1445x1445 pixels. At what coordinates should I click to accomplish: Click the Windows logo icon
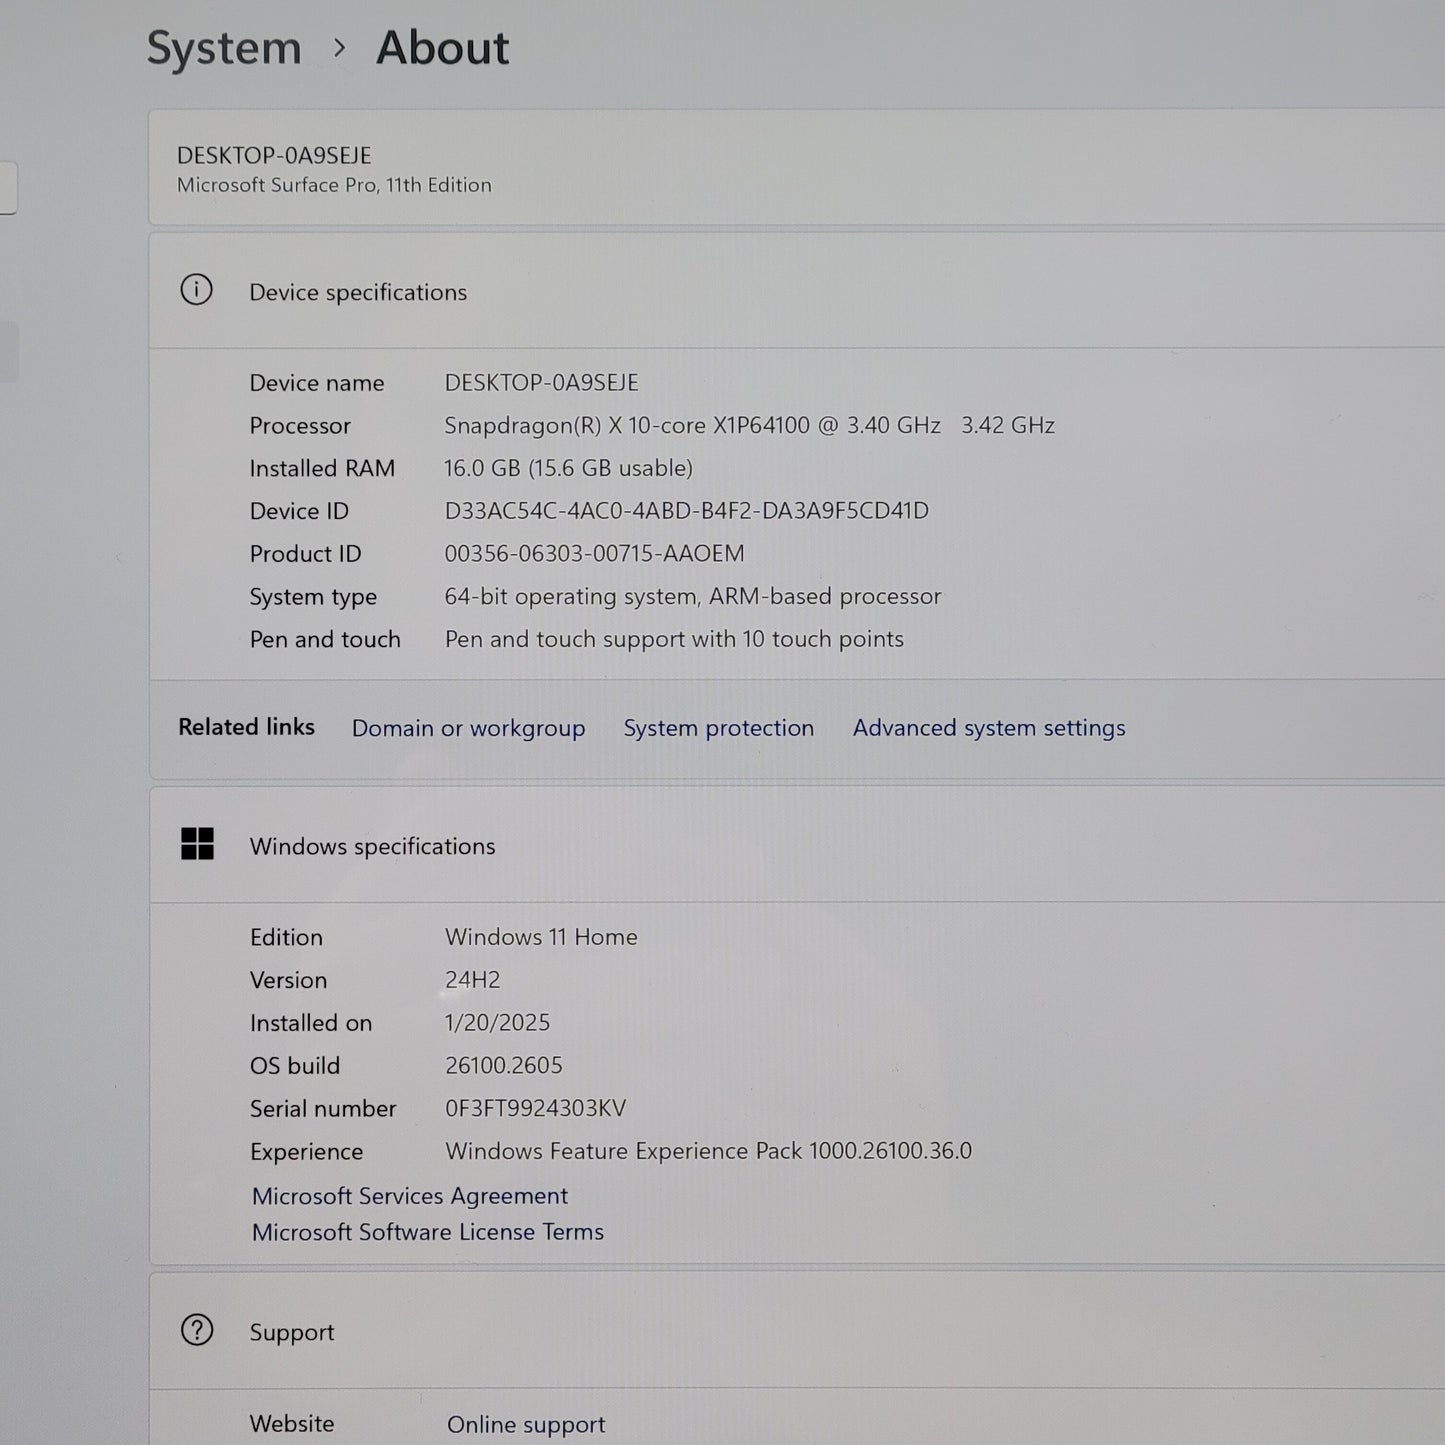(x=197, y=844)
